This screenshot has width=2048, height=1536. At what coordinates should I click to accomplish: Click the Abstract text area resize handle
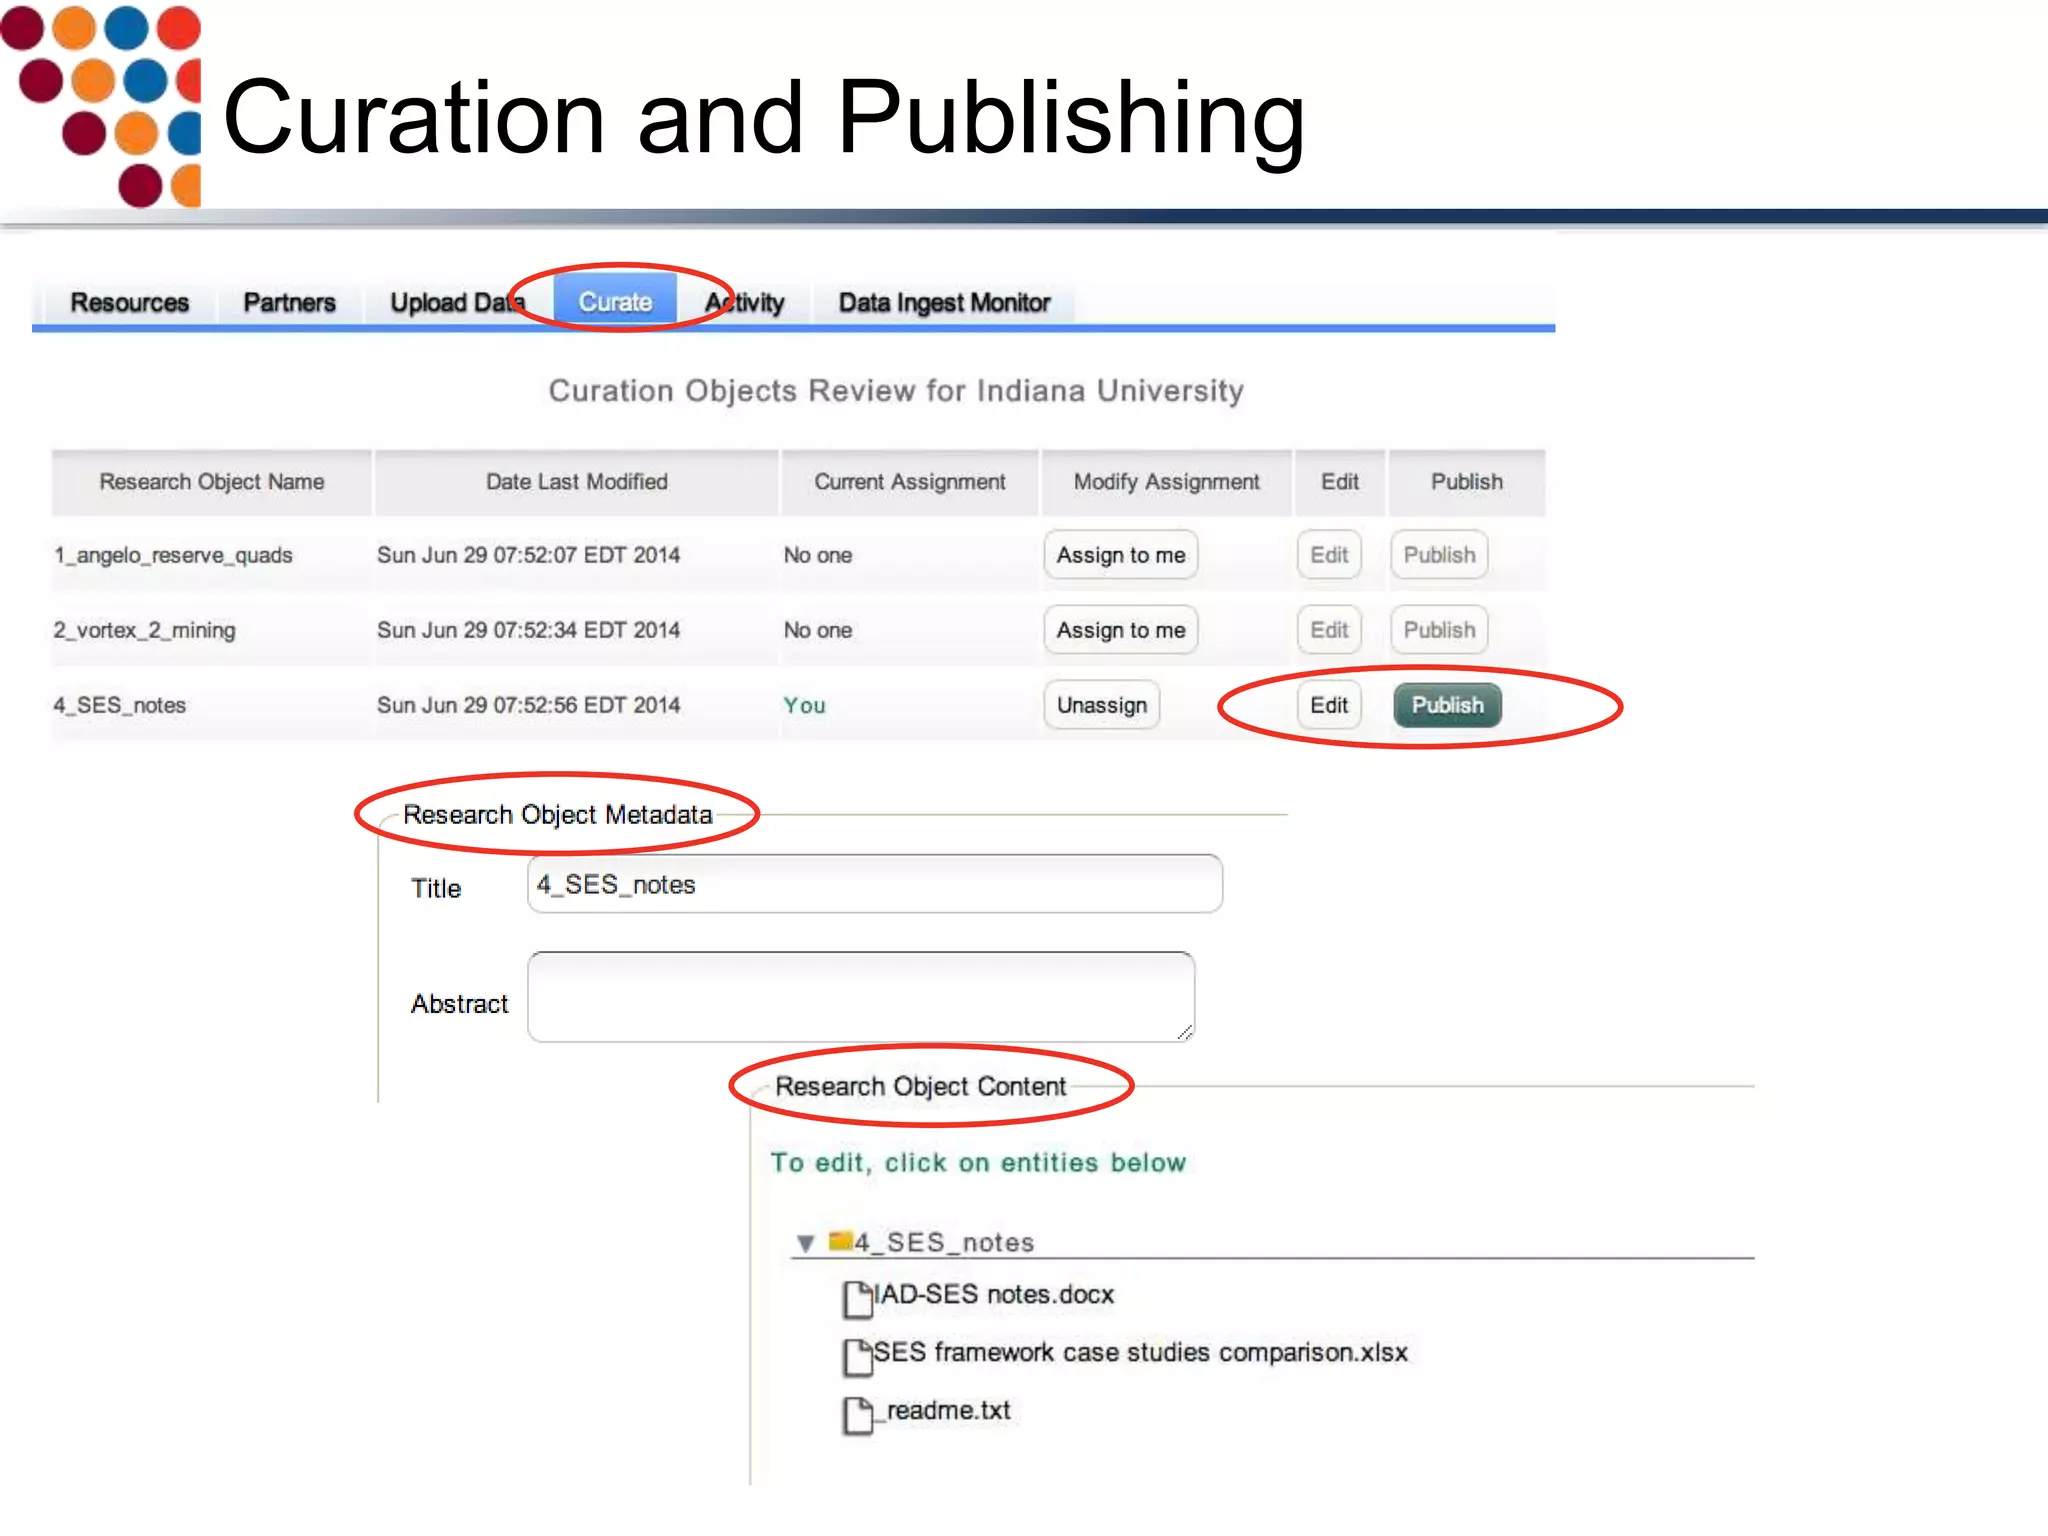click(1185, 1032)
